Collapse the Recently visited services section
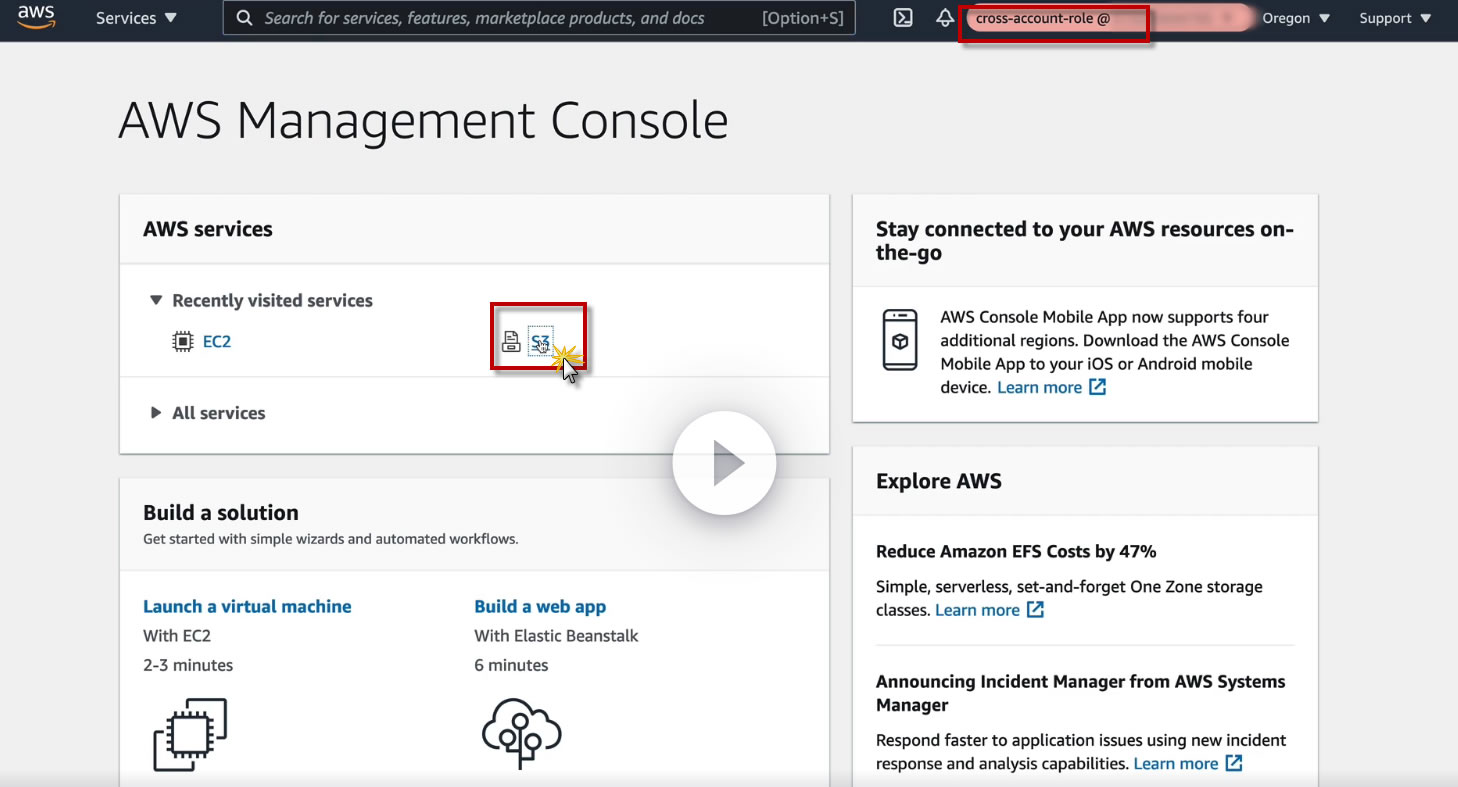Image resolution: width=1458 pixels, height=787 pixels. pyautogui.click(x=261, y=300)
